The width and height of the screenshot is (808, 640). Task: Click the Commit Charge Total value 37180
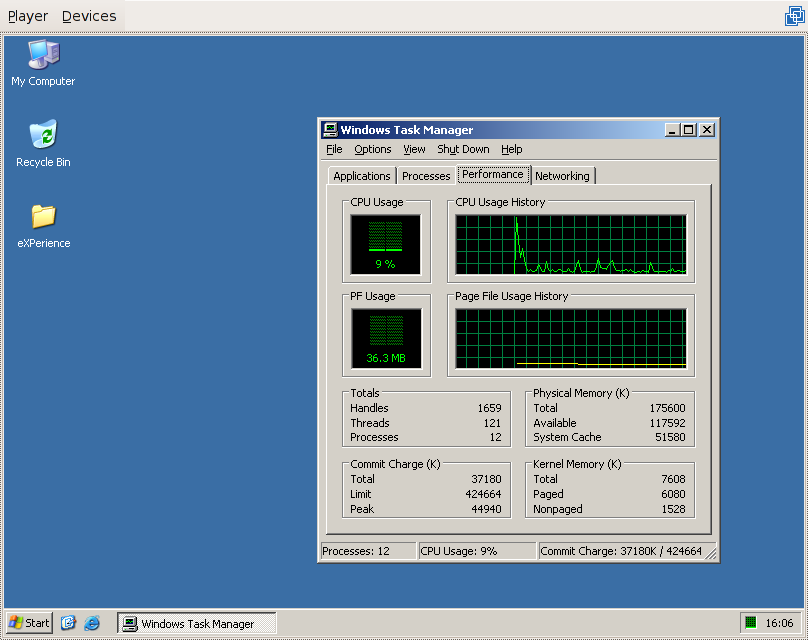(486, 479)
